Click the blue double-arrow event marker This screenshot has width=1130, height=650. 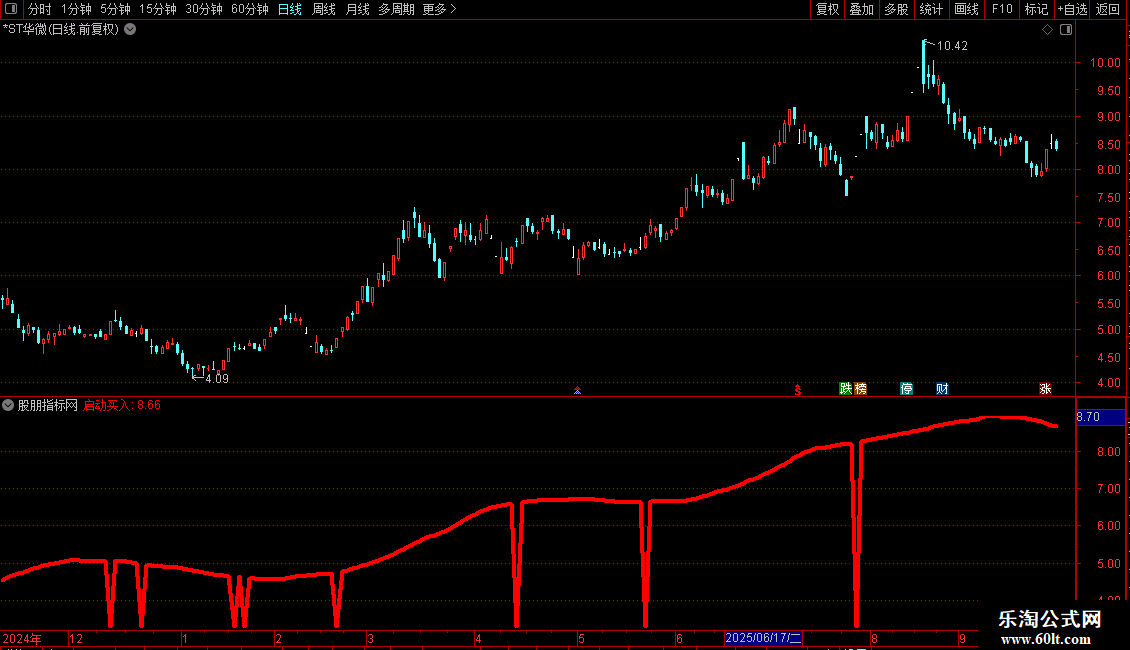point(577,391)
